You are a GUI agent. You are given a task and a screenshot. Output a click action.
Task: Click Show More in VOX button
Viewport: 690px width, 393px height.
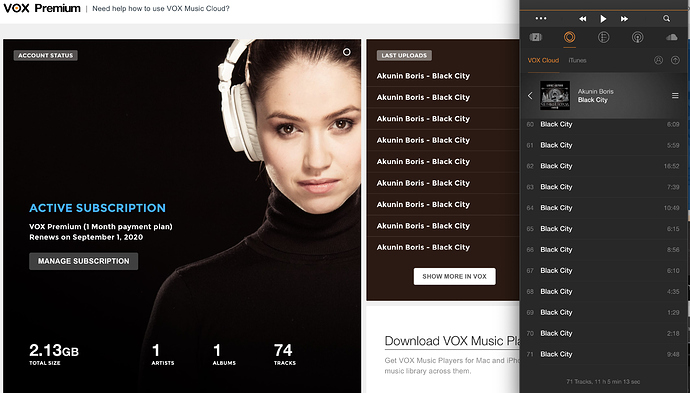coord(455,276)
